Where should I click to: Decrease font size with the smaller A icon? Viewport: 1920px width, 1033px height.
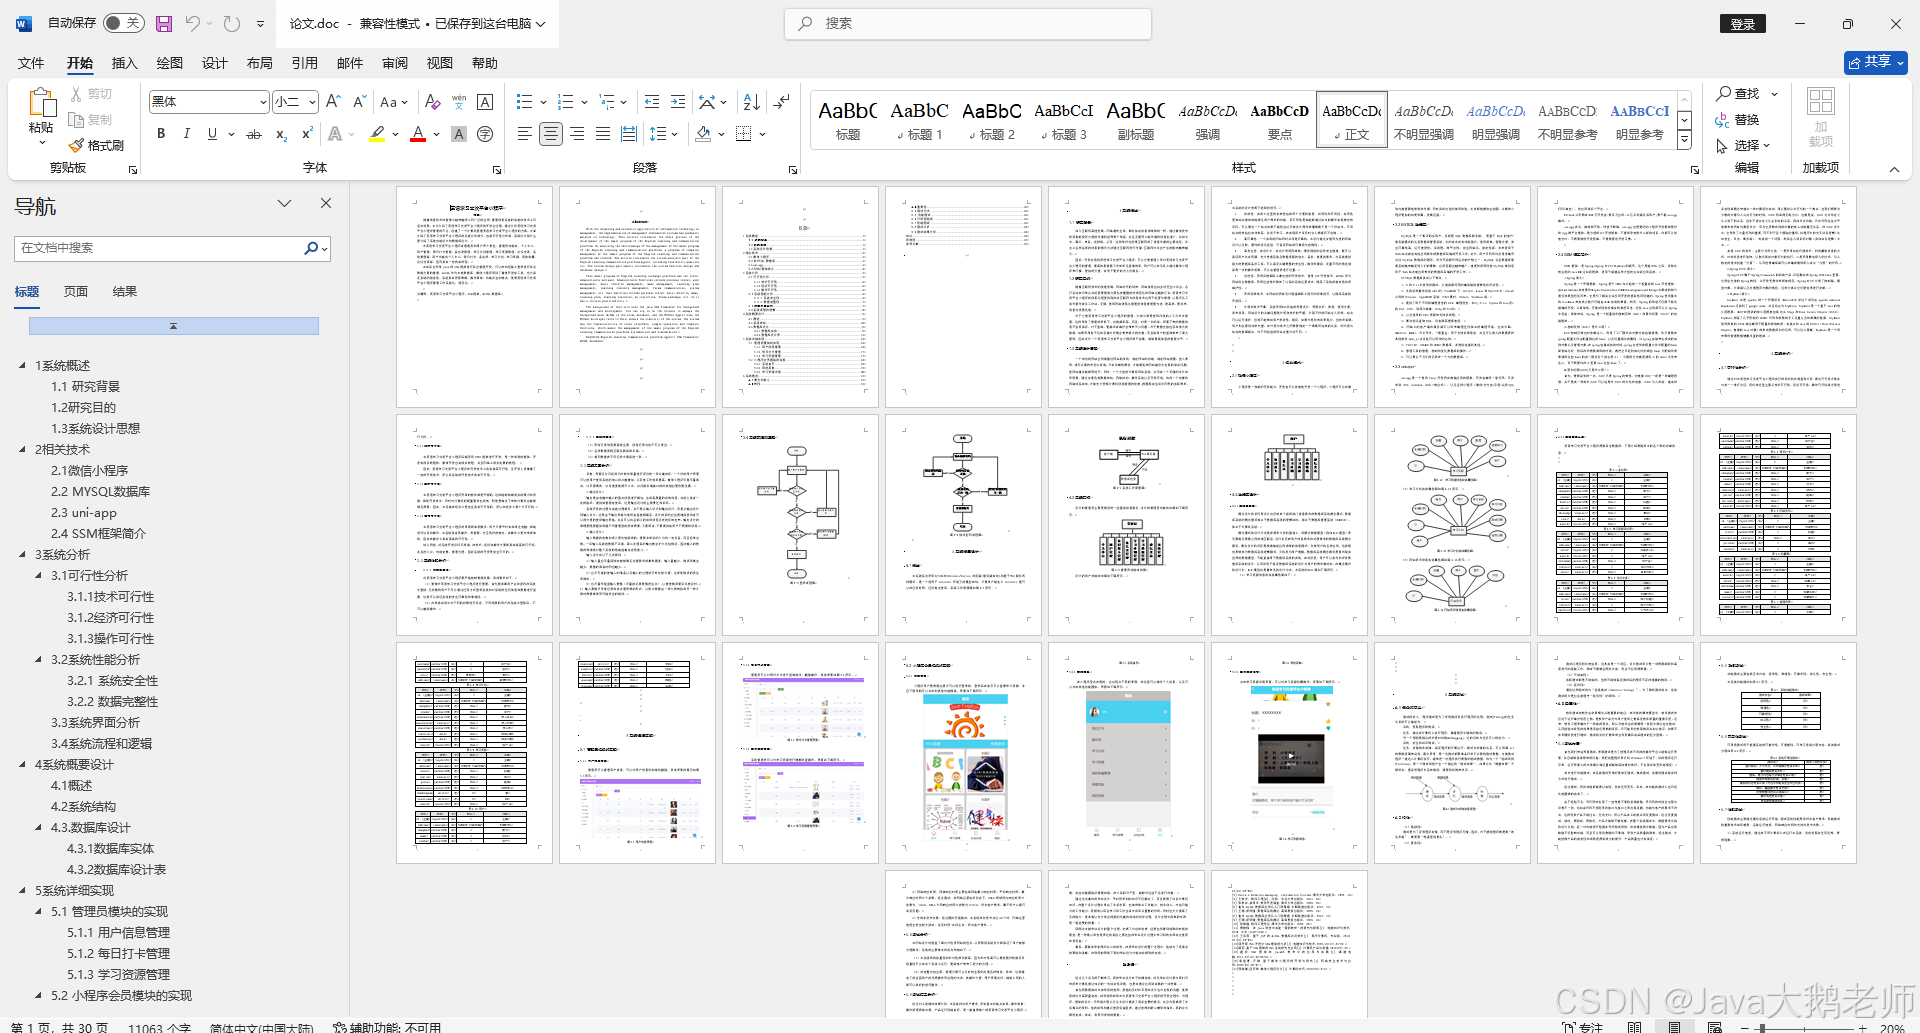(359, 102)
